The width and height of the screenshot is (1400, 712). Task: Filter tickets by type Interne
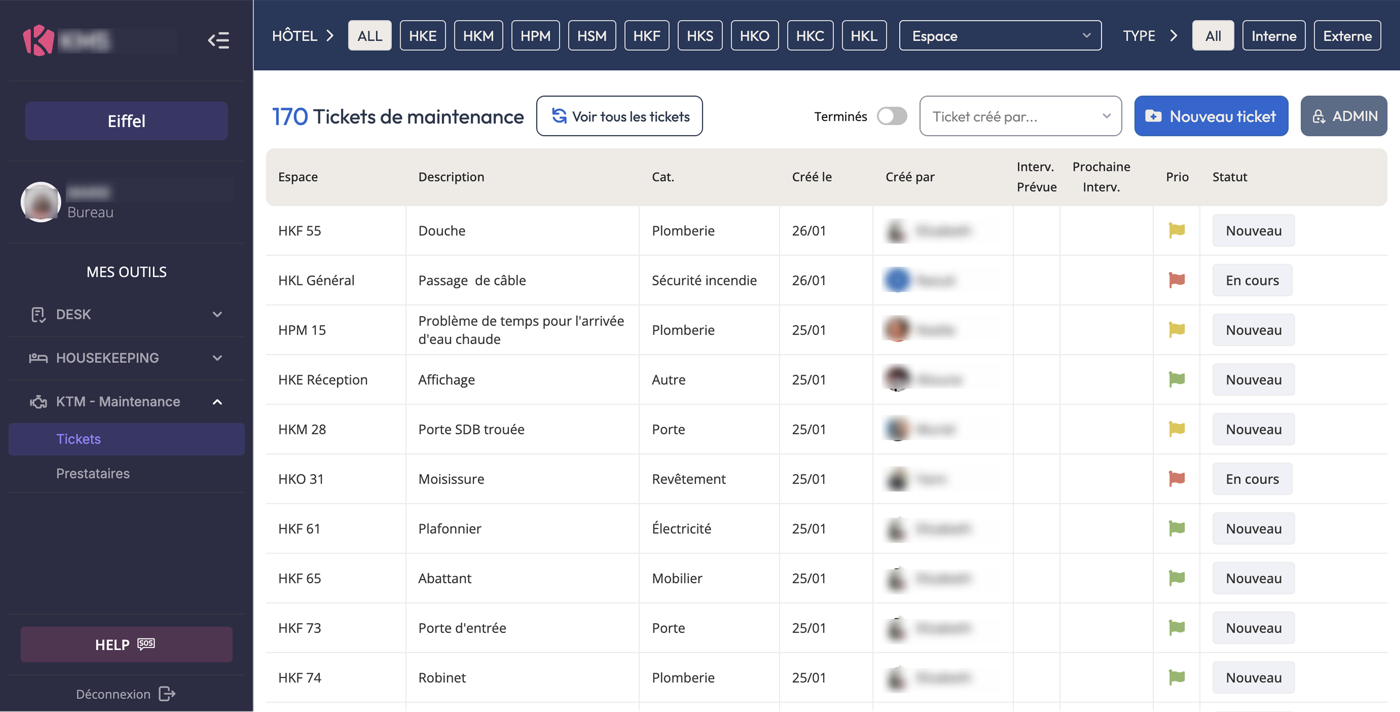1274,36
